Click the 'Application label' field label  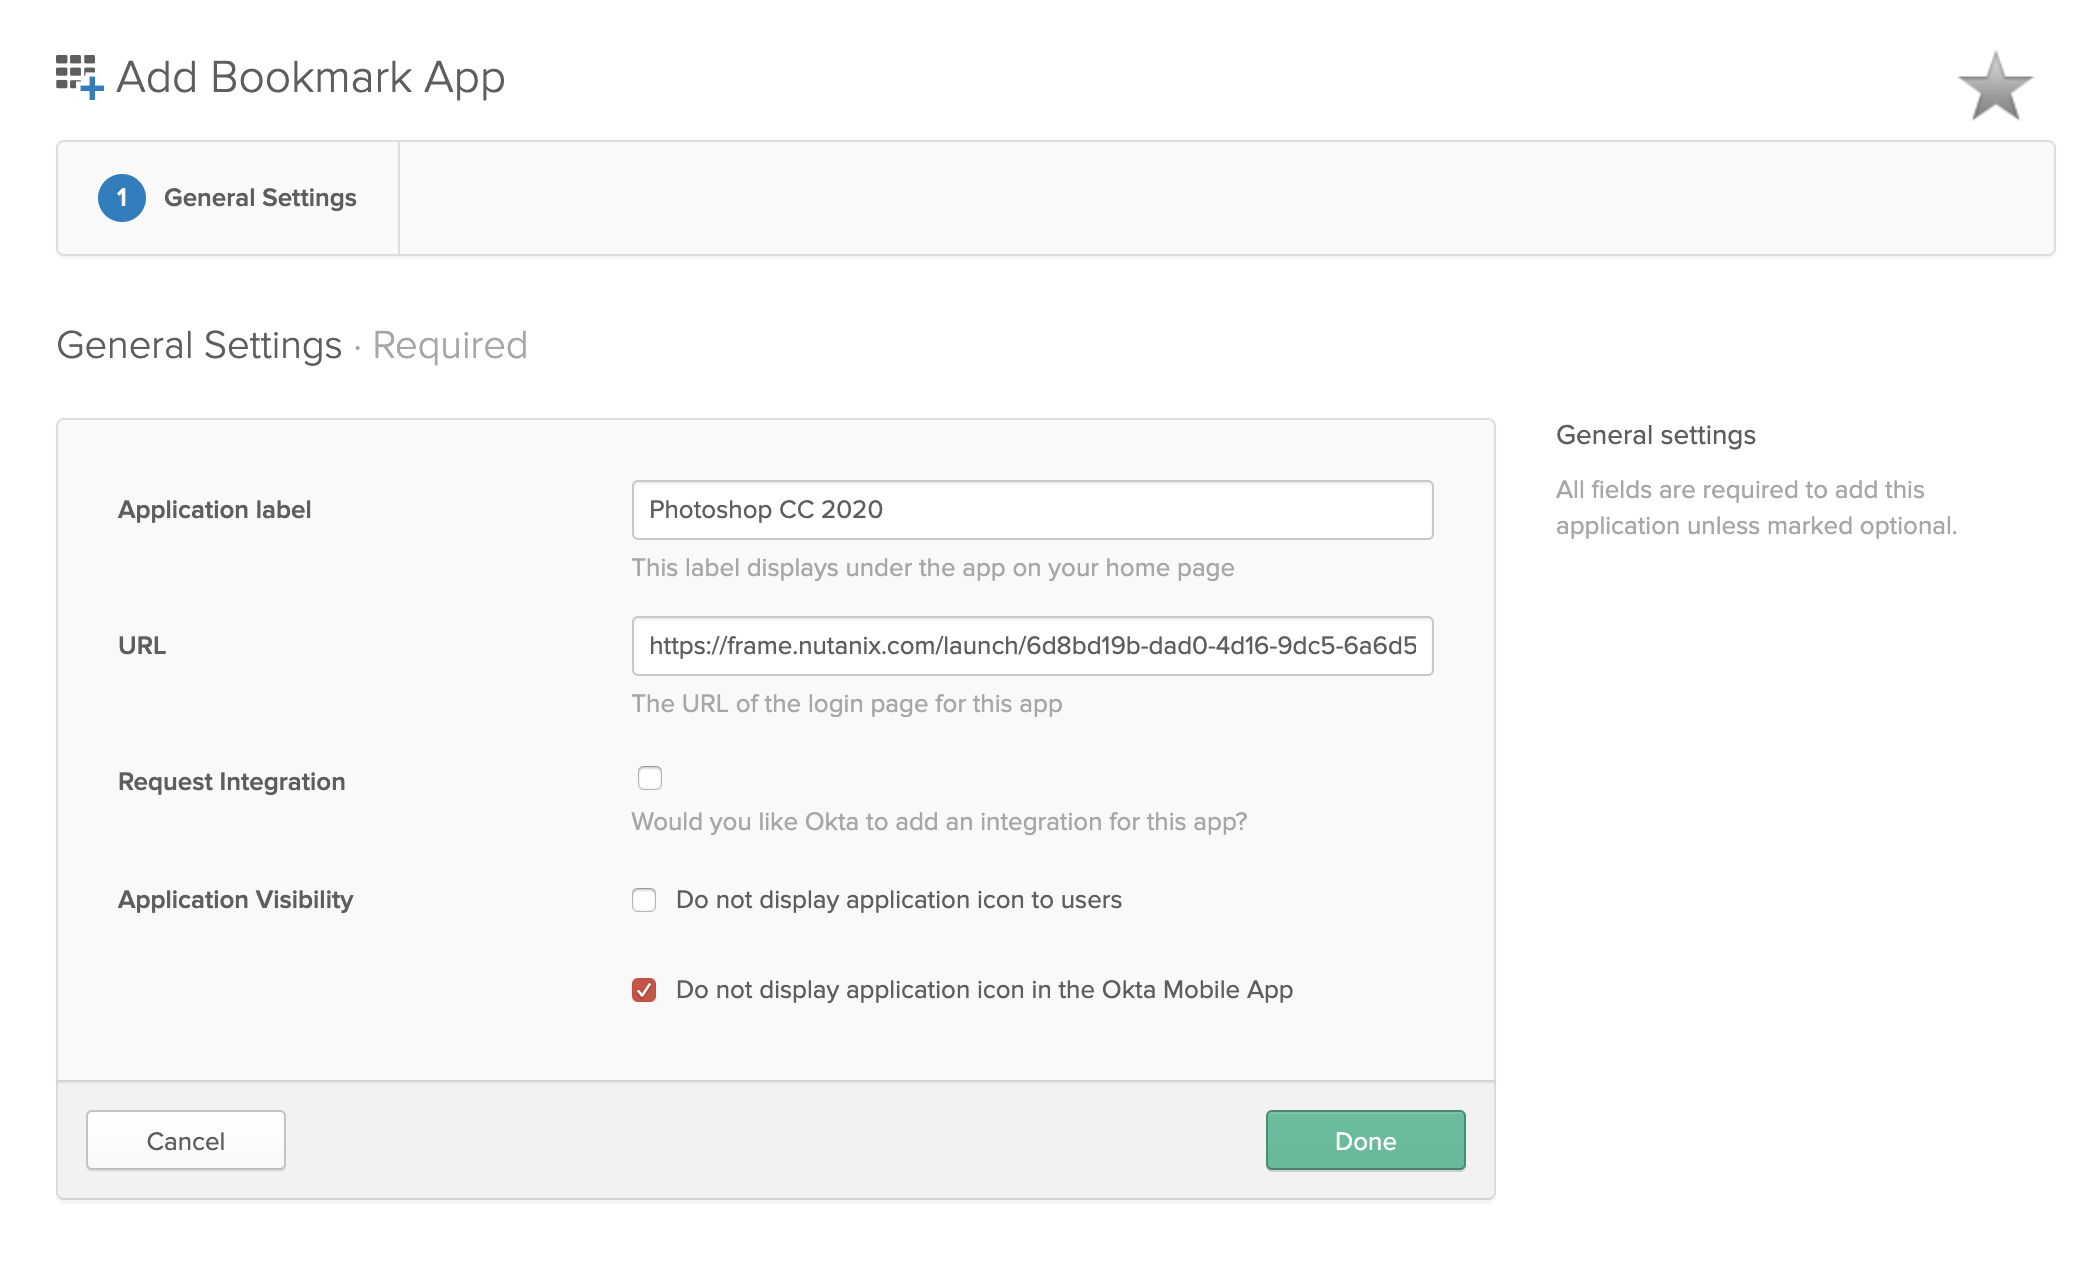pyautogui.click(x=215, y=510)
